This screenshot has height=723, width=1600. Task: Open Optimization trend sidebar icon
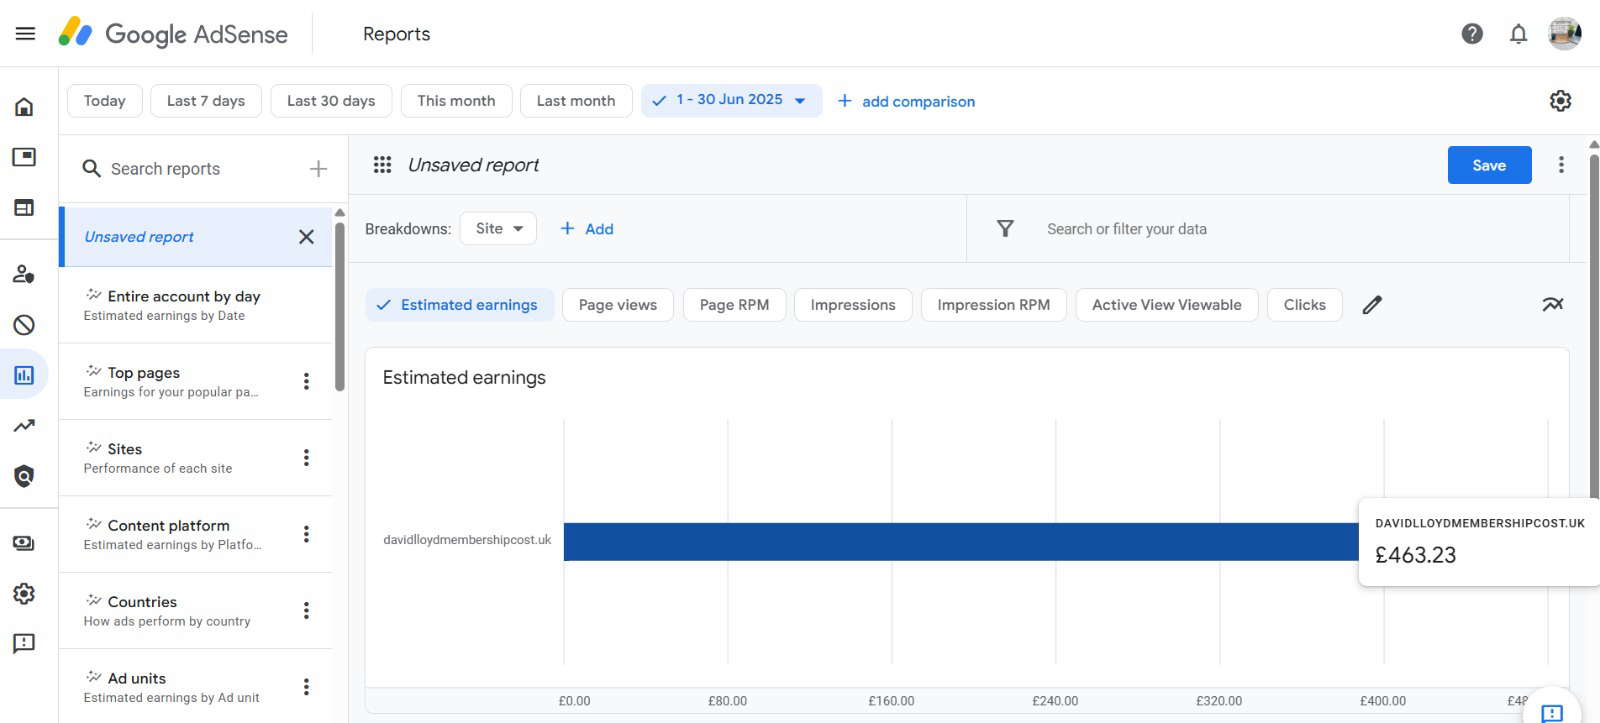point(24,426)
